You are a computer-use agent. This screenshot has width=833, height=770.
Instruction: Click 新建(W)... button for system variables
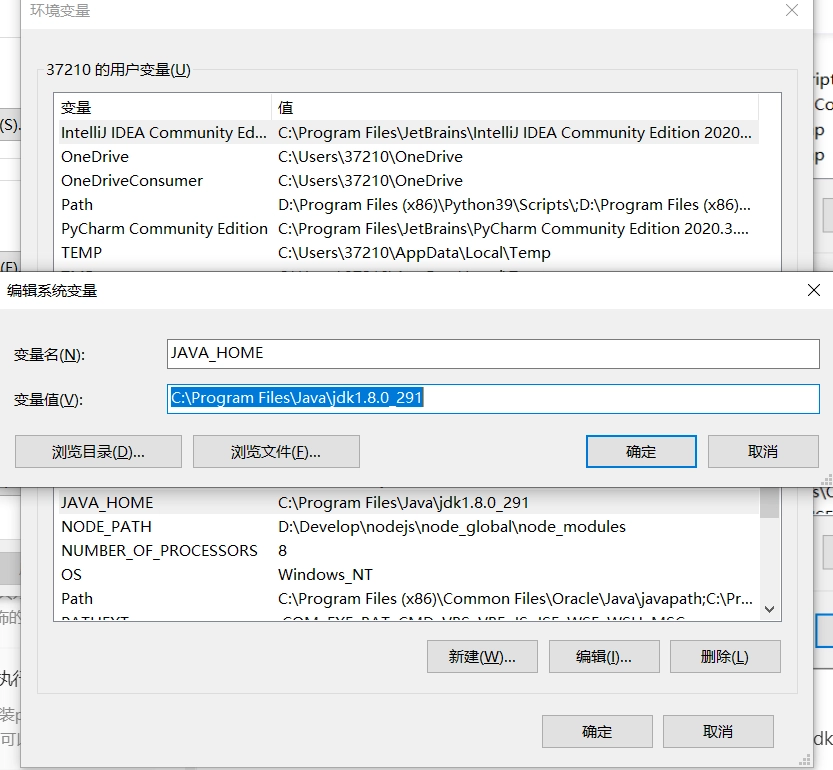(482, 657)
